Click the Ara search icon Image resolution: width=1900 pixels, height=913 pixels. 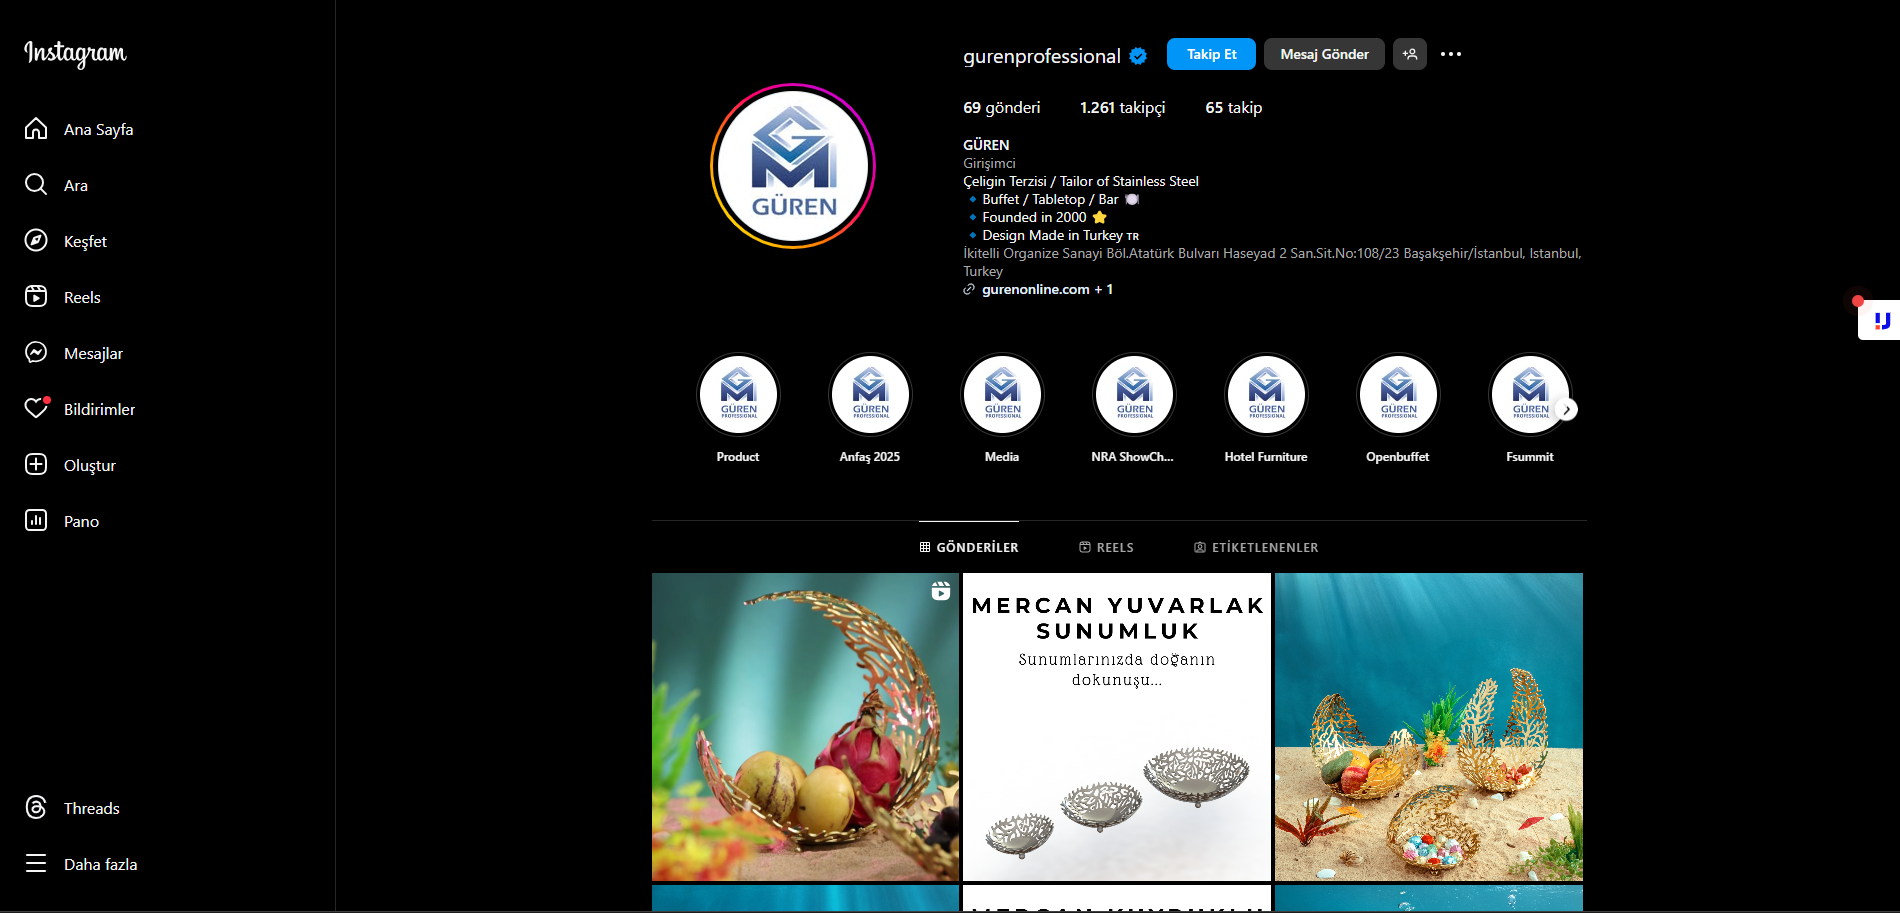coord(36,185)
